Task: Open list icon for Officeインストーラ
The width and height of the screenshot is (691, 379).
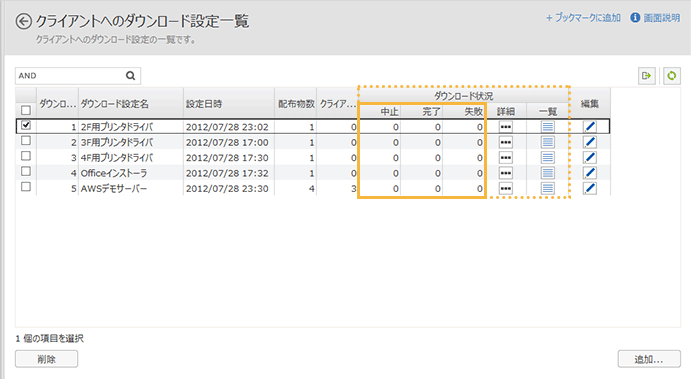Action: (x=548, y=173)
